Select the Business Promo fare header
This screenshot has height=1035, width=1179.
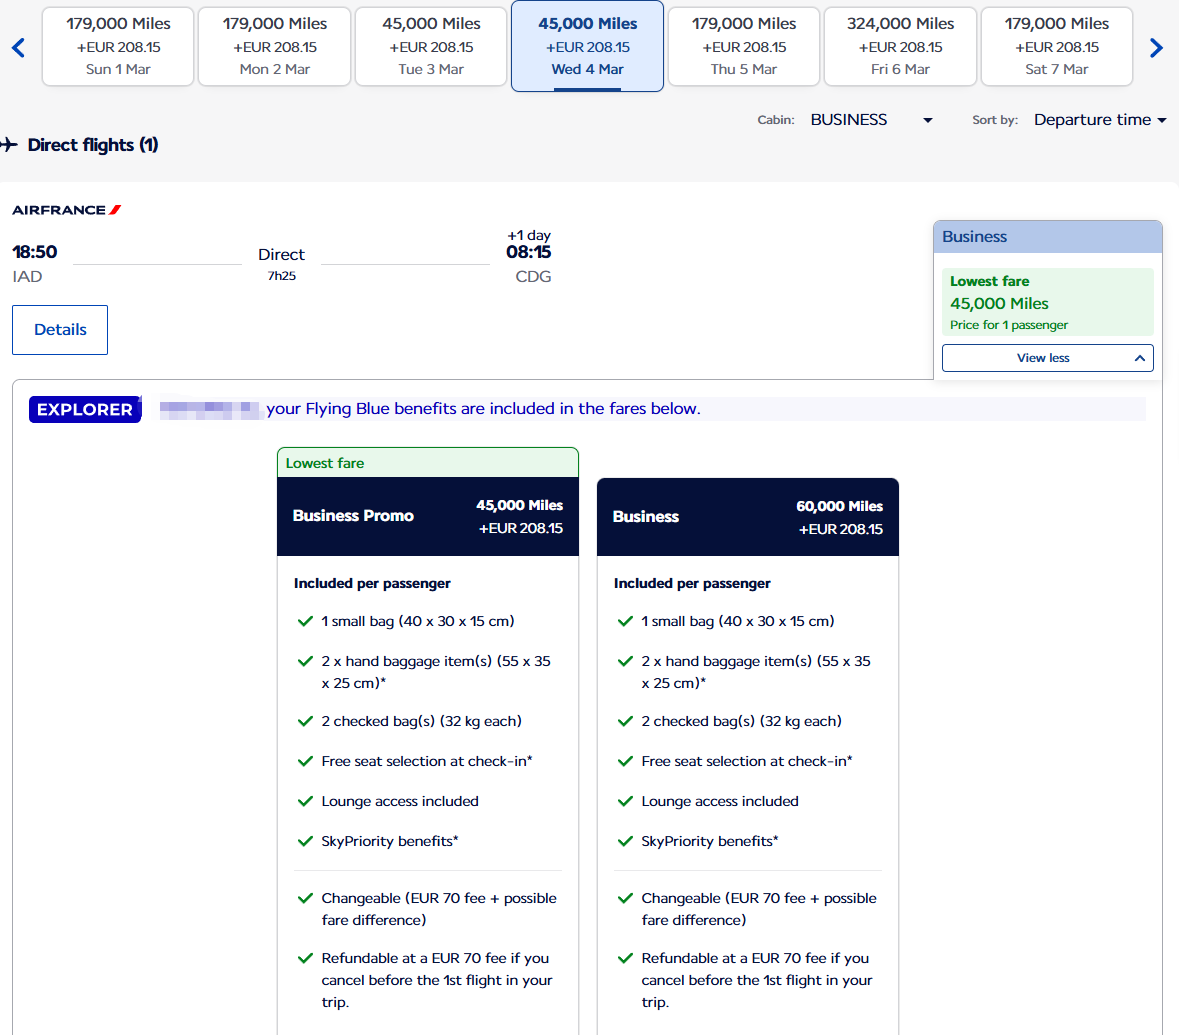[428, 516]
